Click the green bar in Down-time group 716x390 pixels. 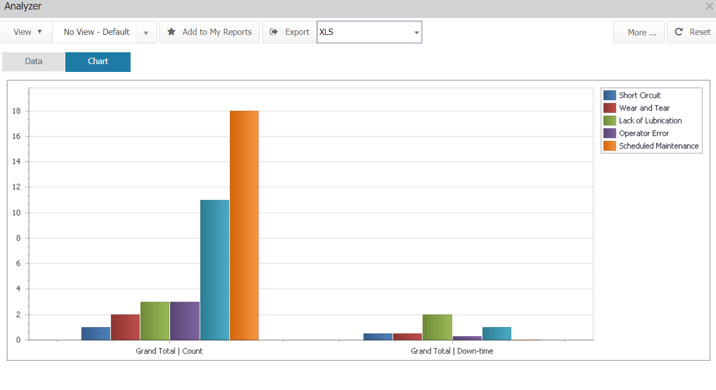click(437, 327)
